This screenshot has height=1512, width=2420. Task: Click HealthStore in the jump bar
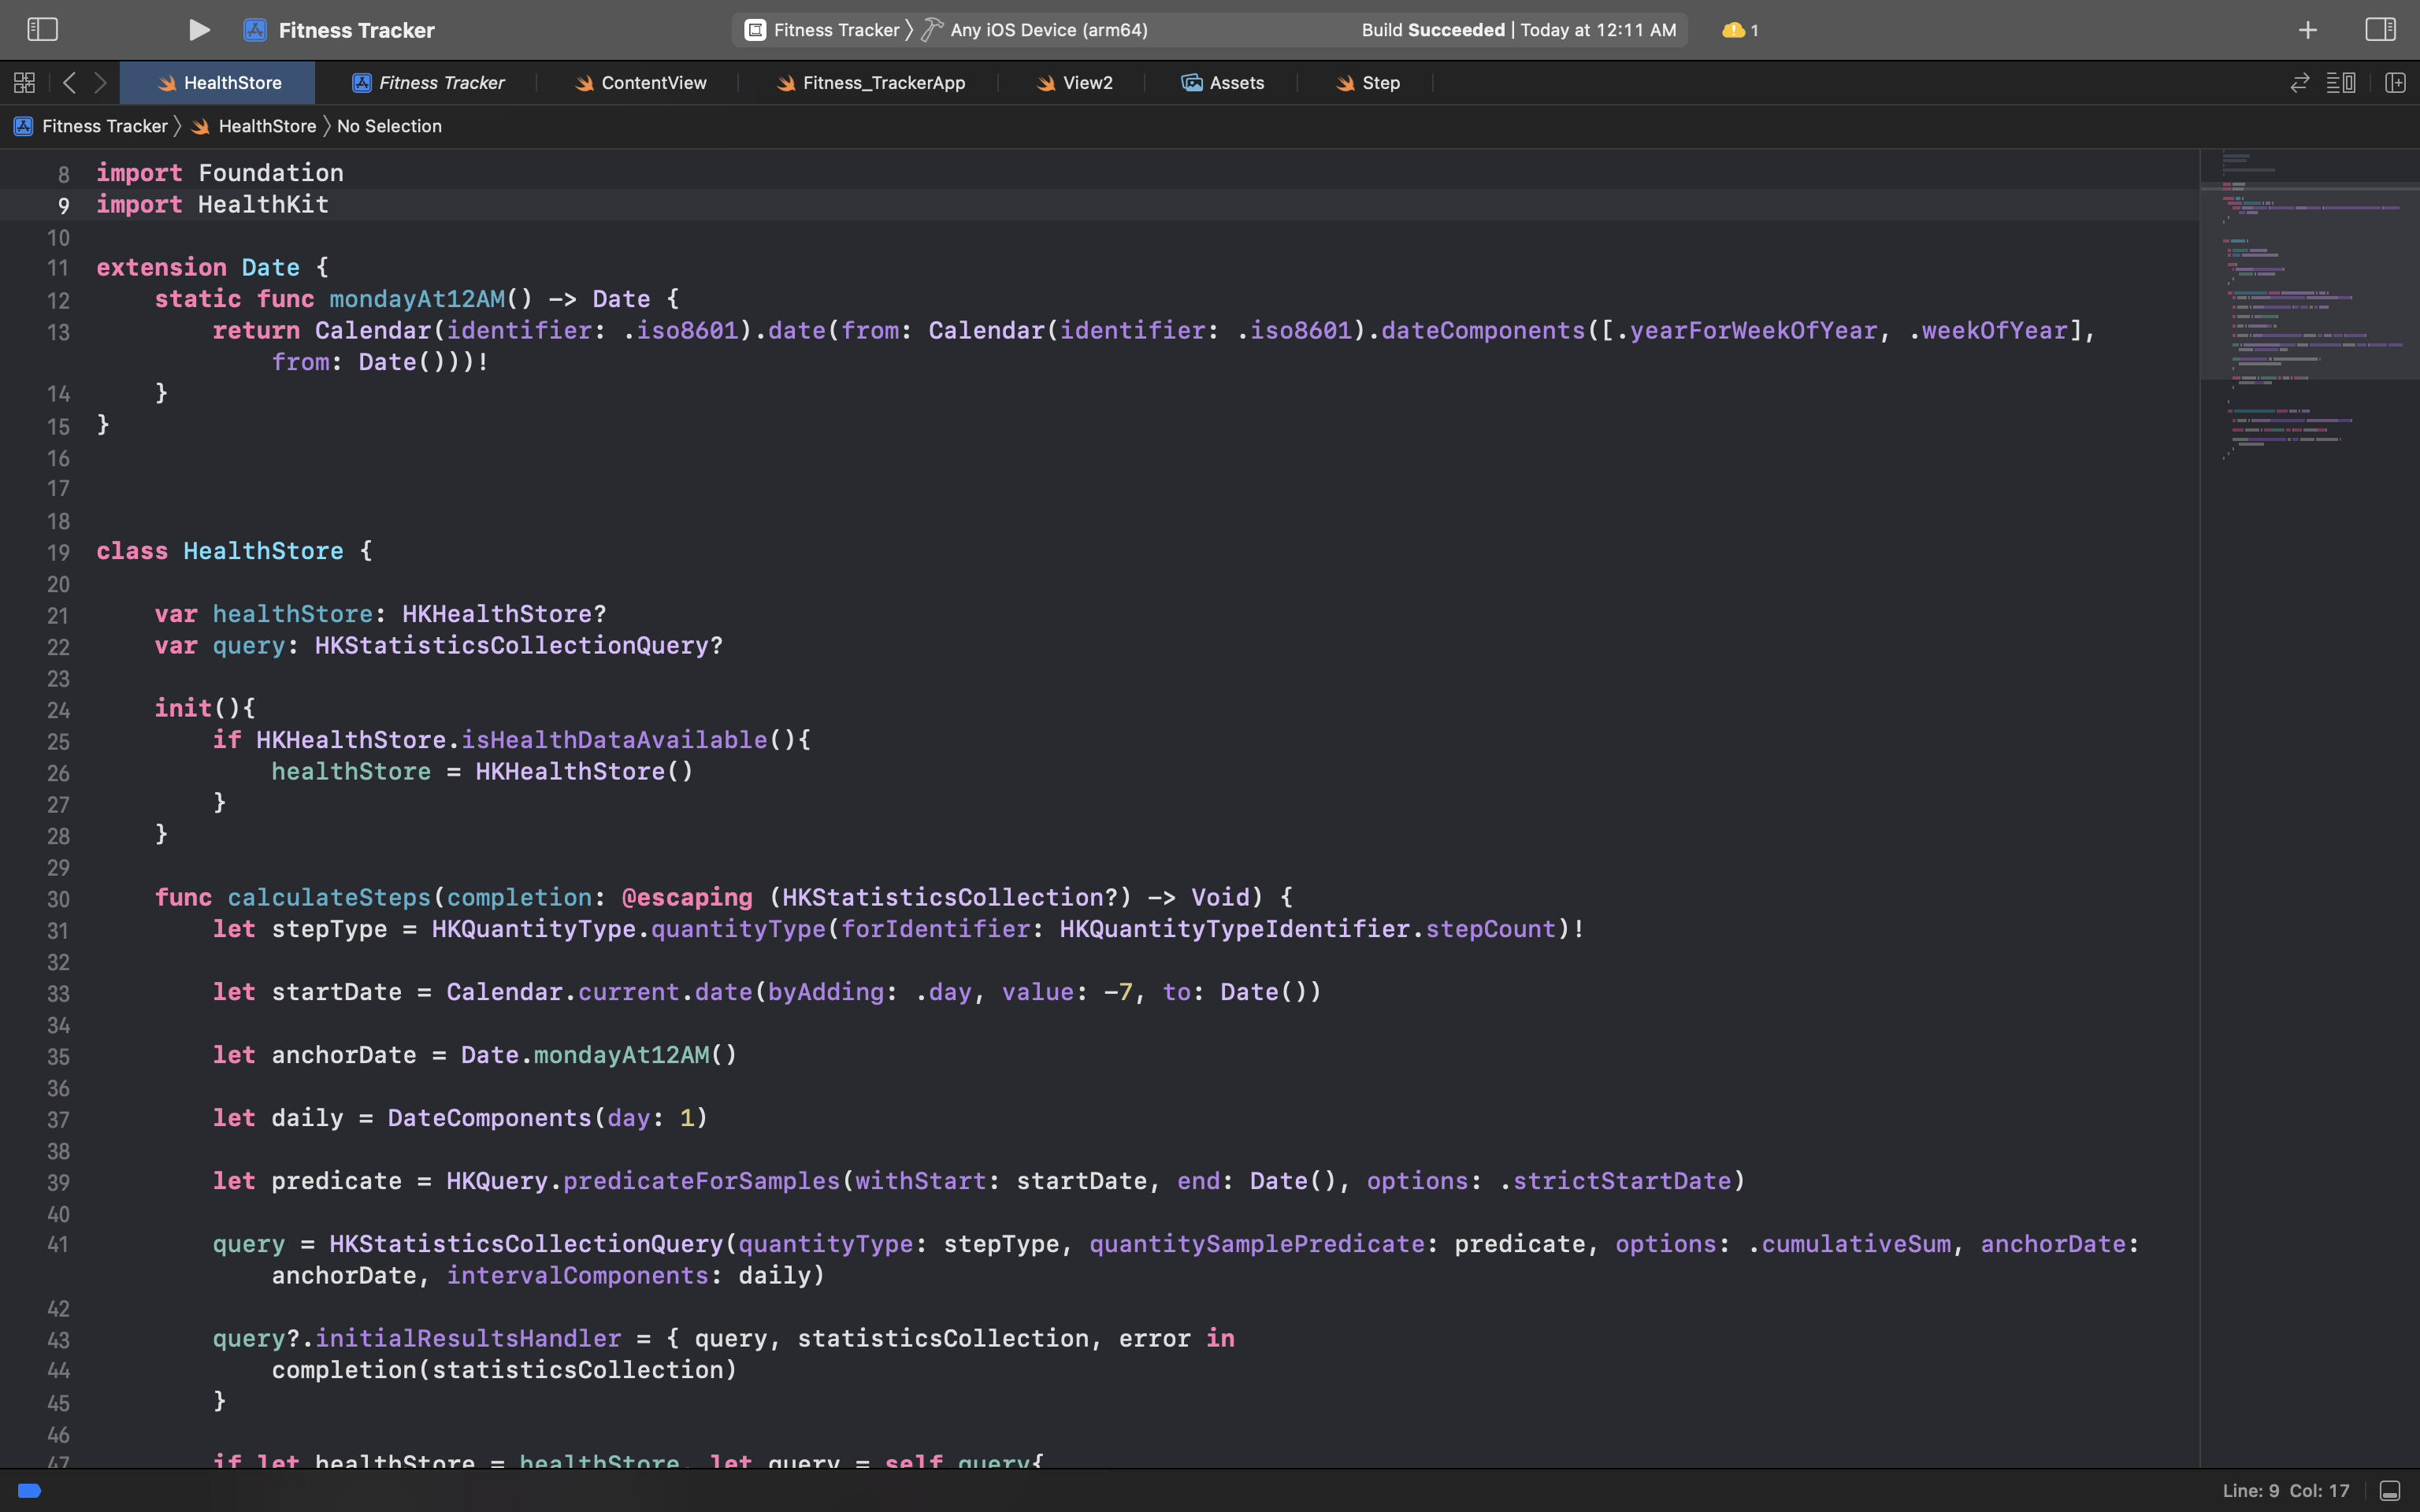tap(254, 126)
